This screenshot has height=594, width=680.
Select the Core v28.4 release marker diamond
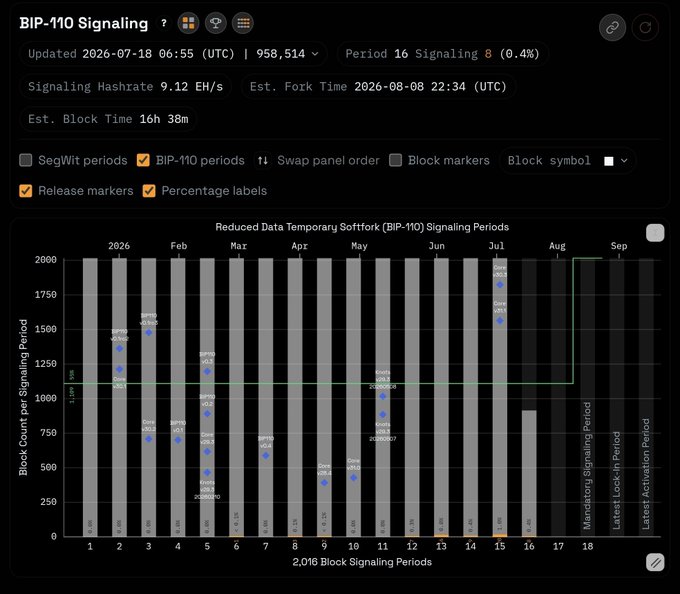(324, 483)
